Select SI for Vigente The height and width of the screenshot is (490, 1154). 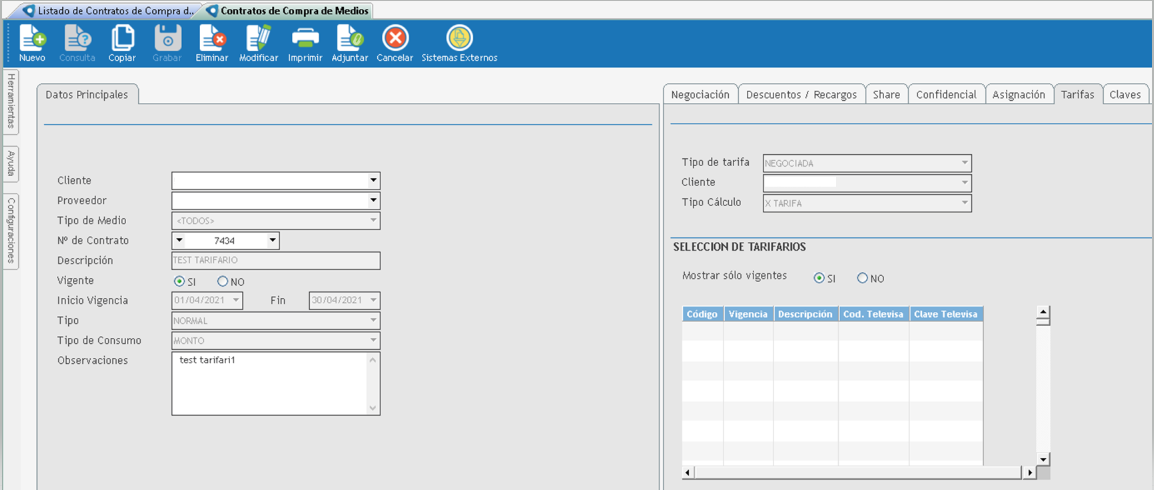pos(180,282)
